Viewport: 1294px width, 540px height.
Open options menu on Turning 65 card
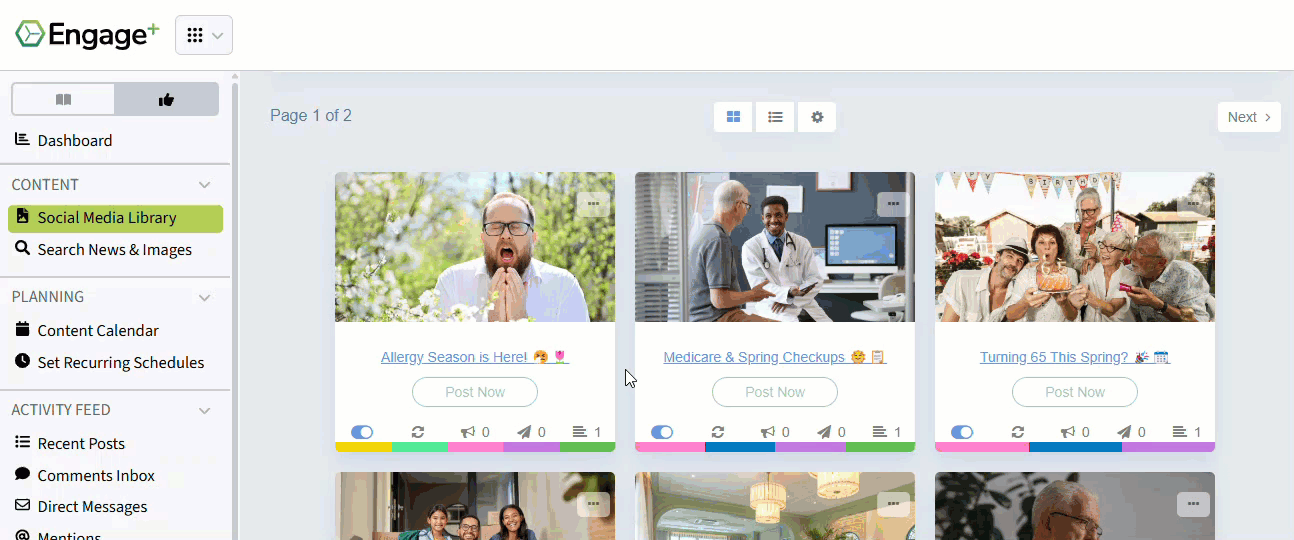pos(1193,204)
